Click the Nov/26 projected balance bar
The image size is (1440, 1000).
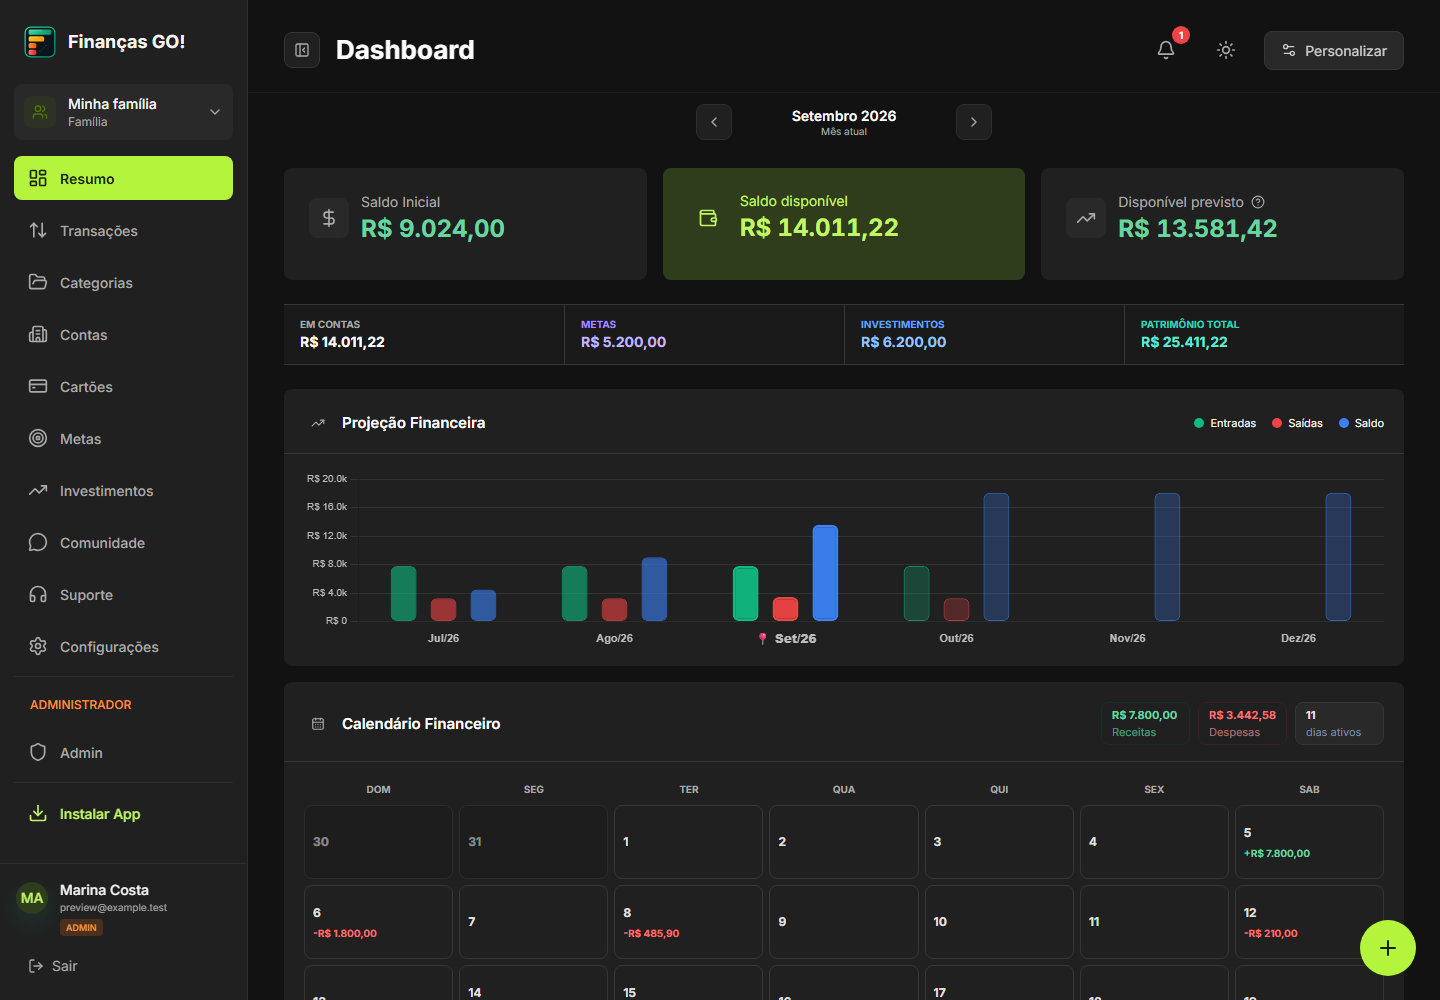tap(1167, 557)
